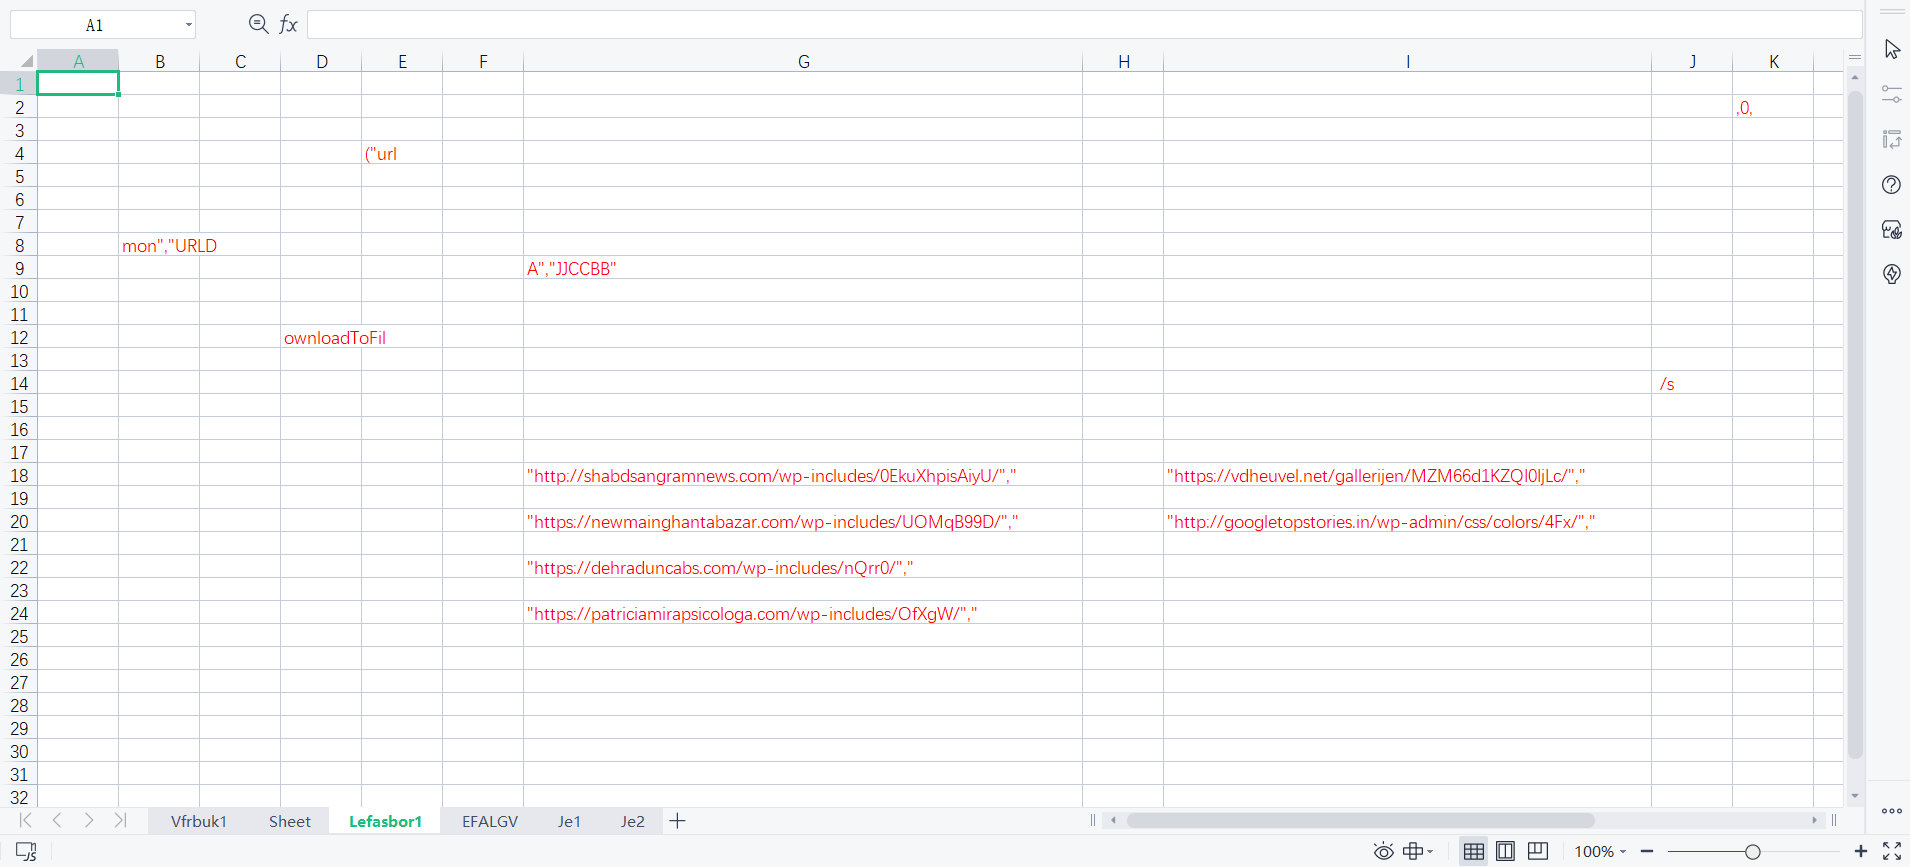Open the JS macro icon in status bar
This screenshot has height=867, width=1910.
[x=26, y=851]
